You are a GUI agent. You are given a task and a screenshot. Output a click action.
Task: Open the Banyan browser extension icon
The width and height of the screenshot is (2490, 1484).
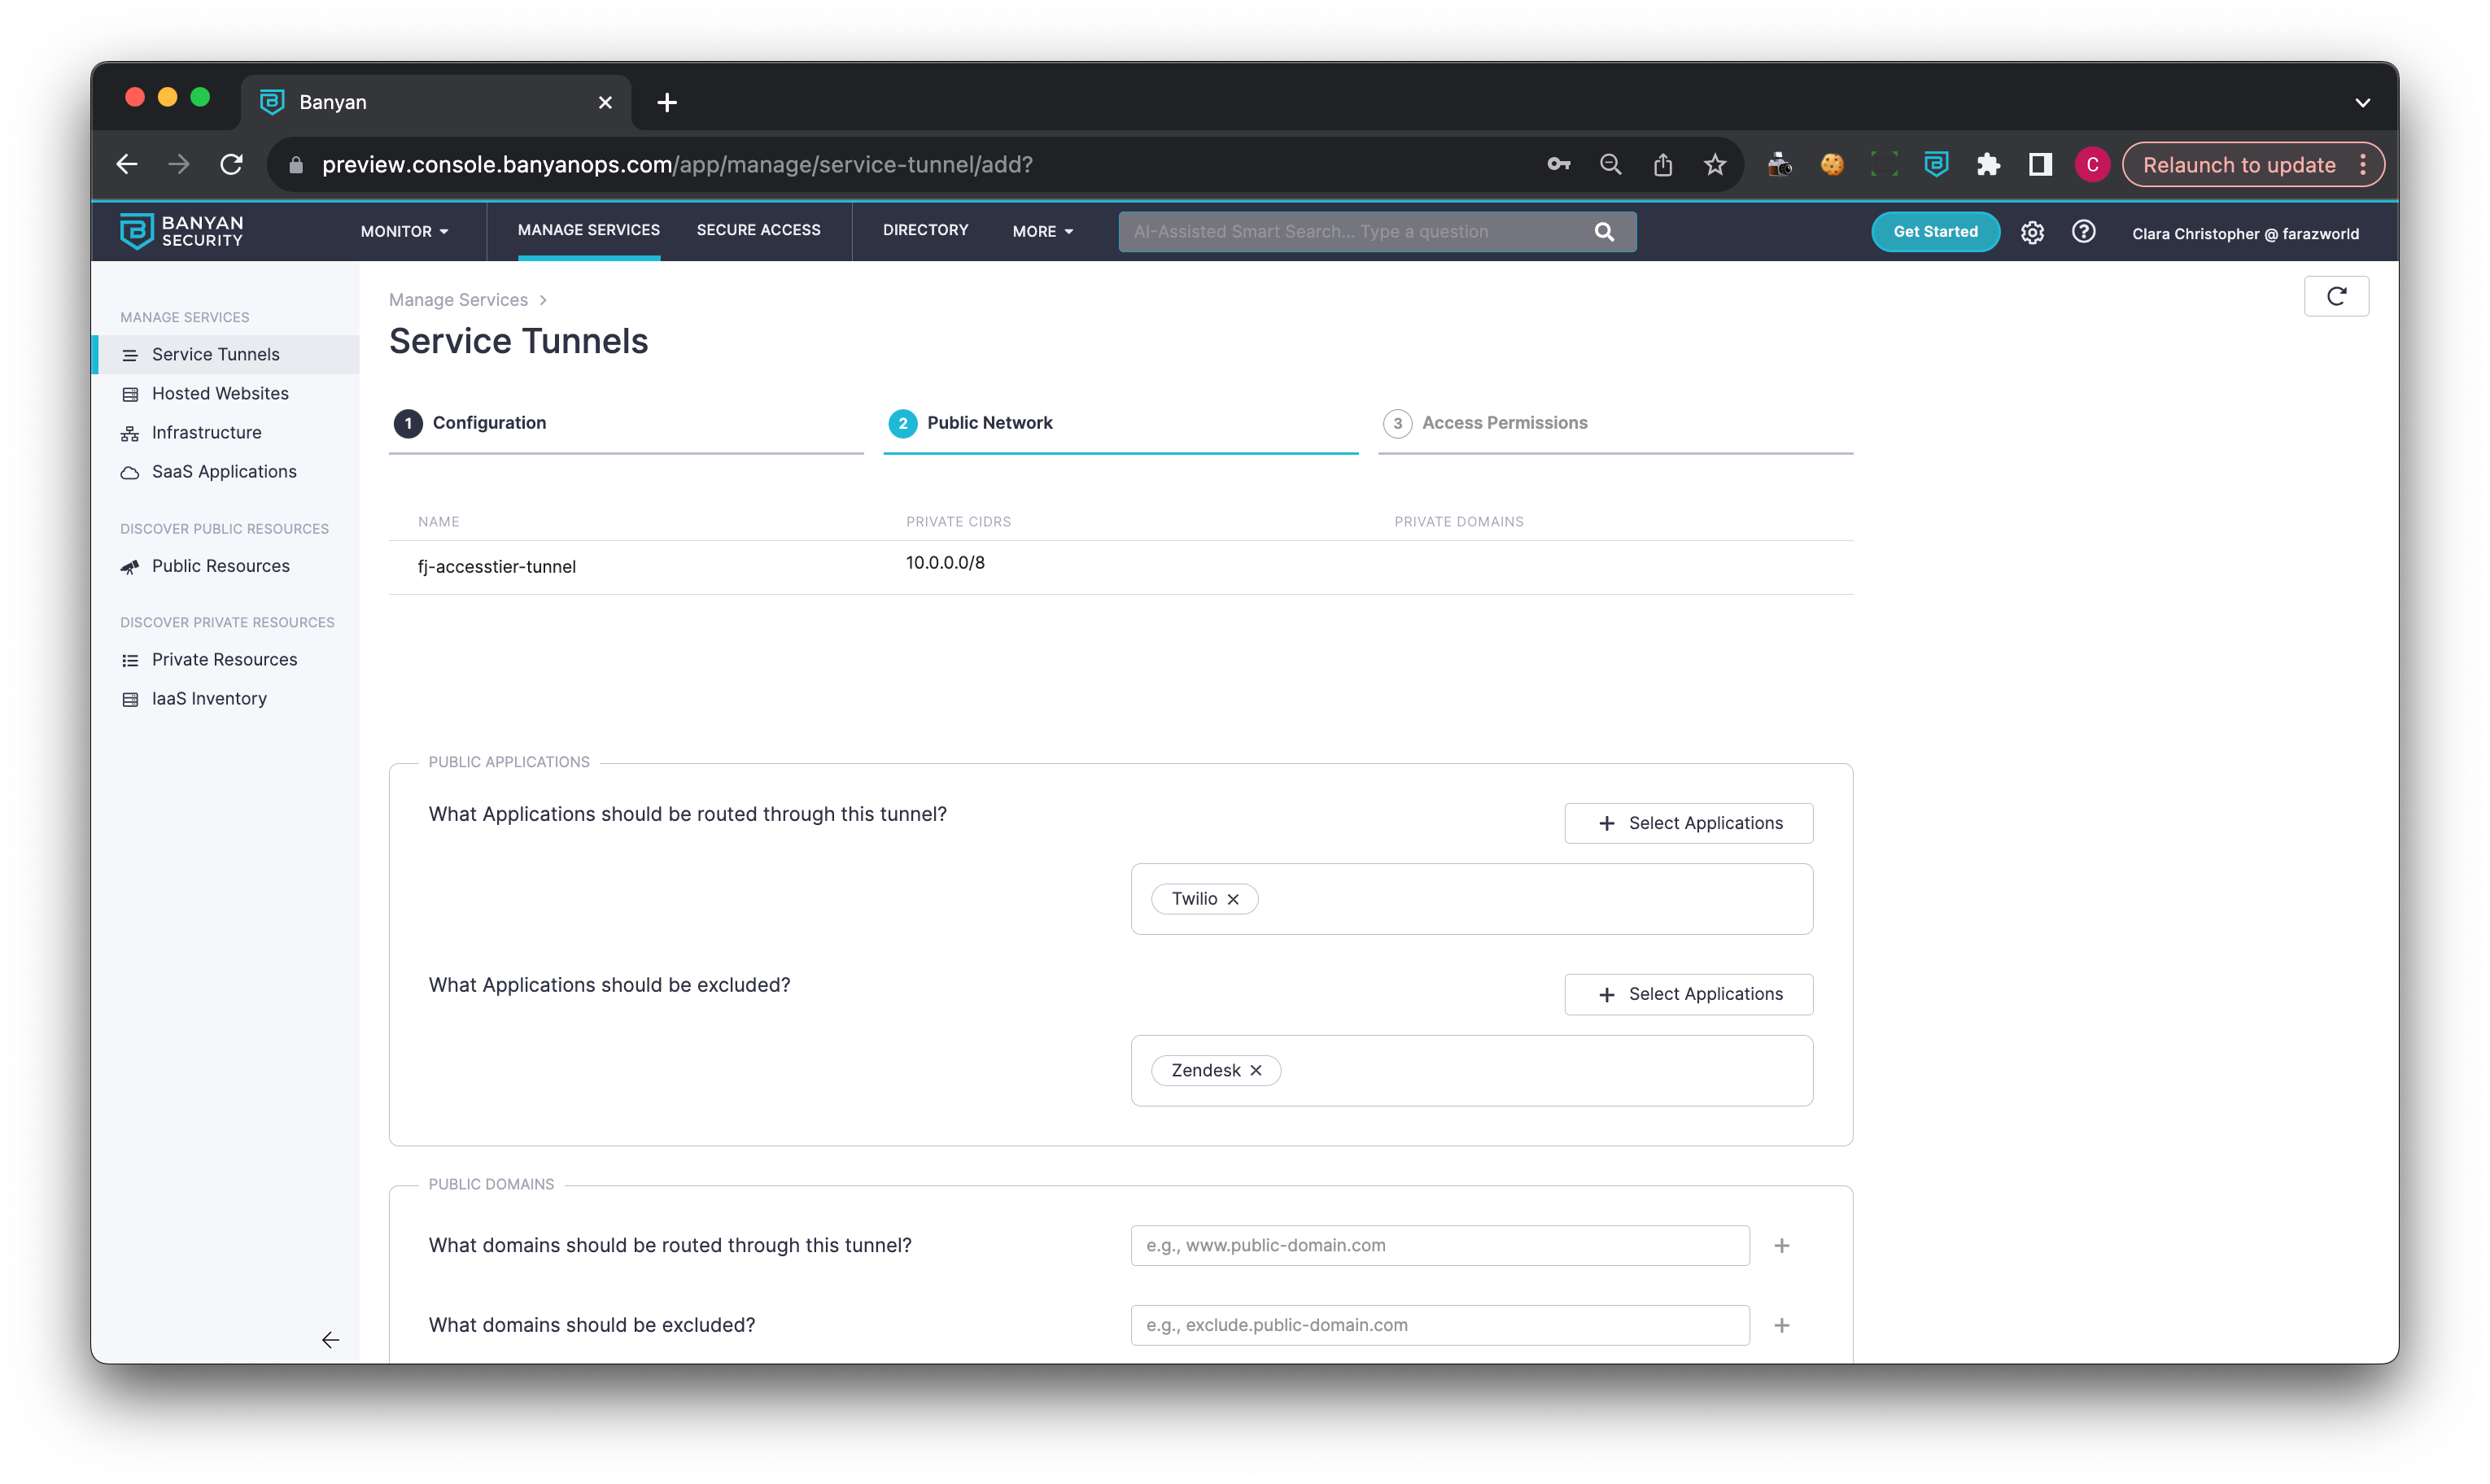[x=1936, y=164]
